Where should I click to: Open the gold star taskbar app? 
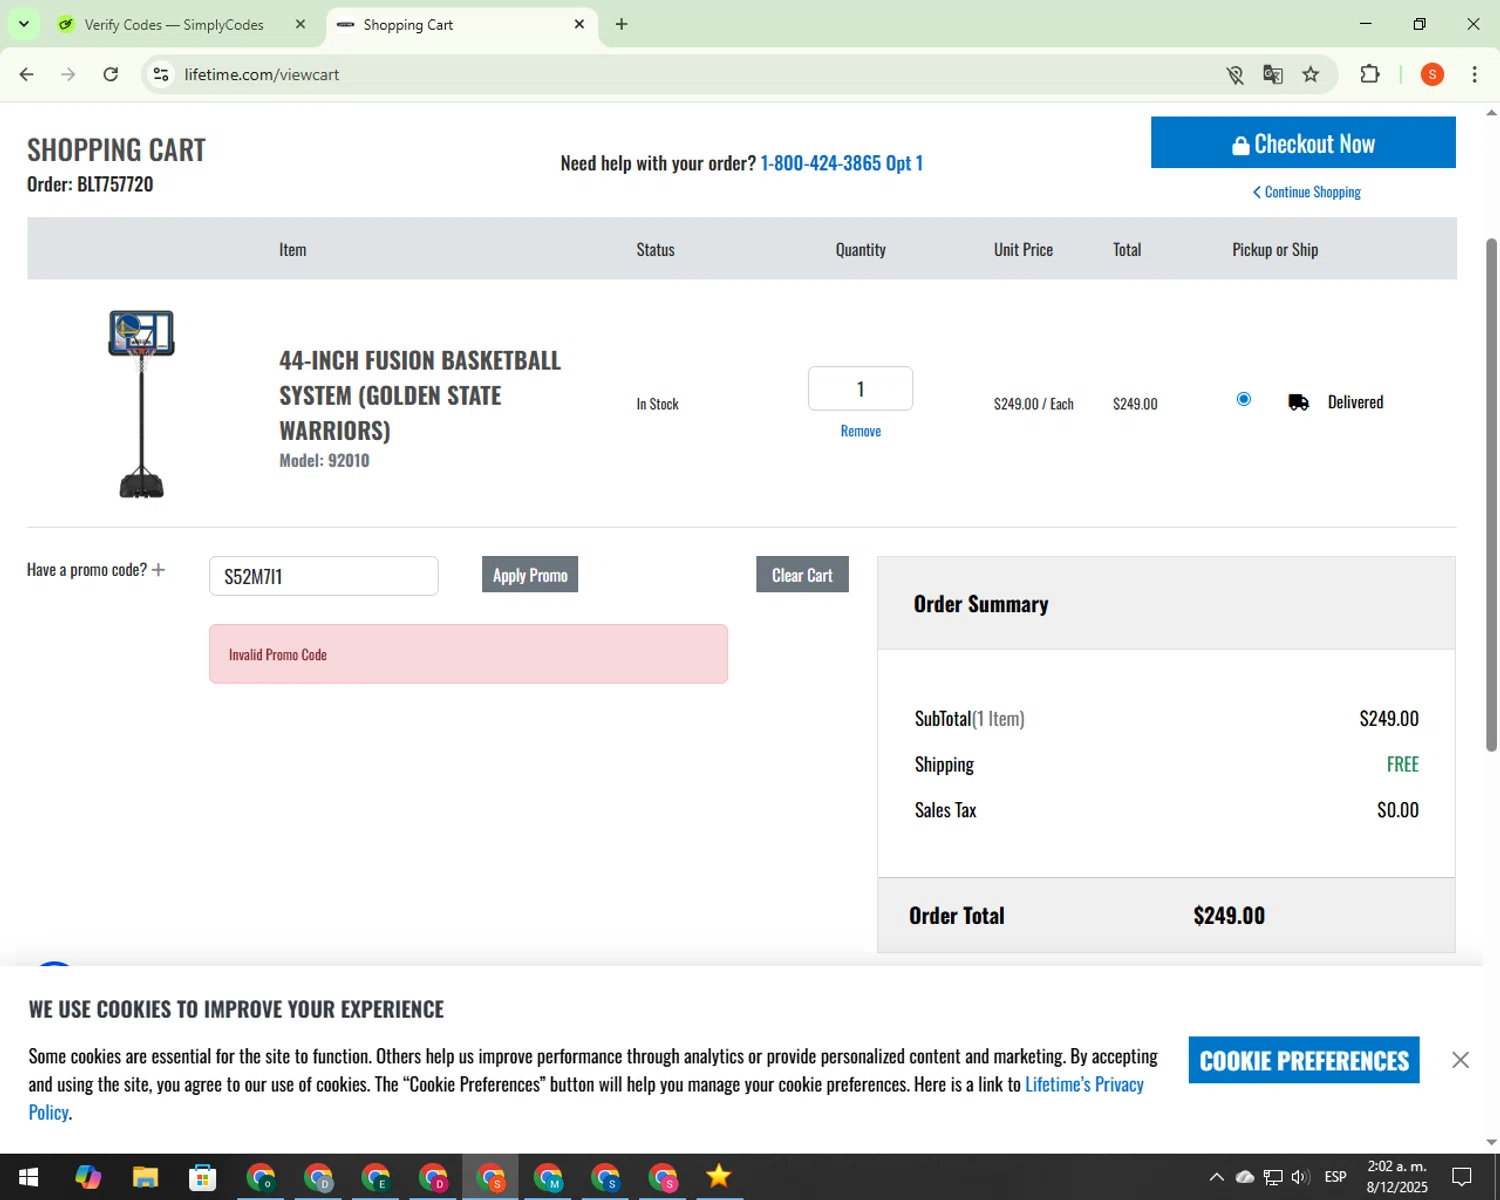pyautogui.click(x=719, y=1177)
